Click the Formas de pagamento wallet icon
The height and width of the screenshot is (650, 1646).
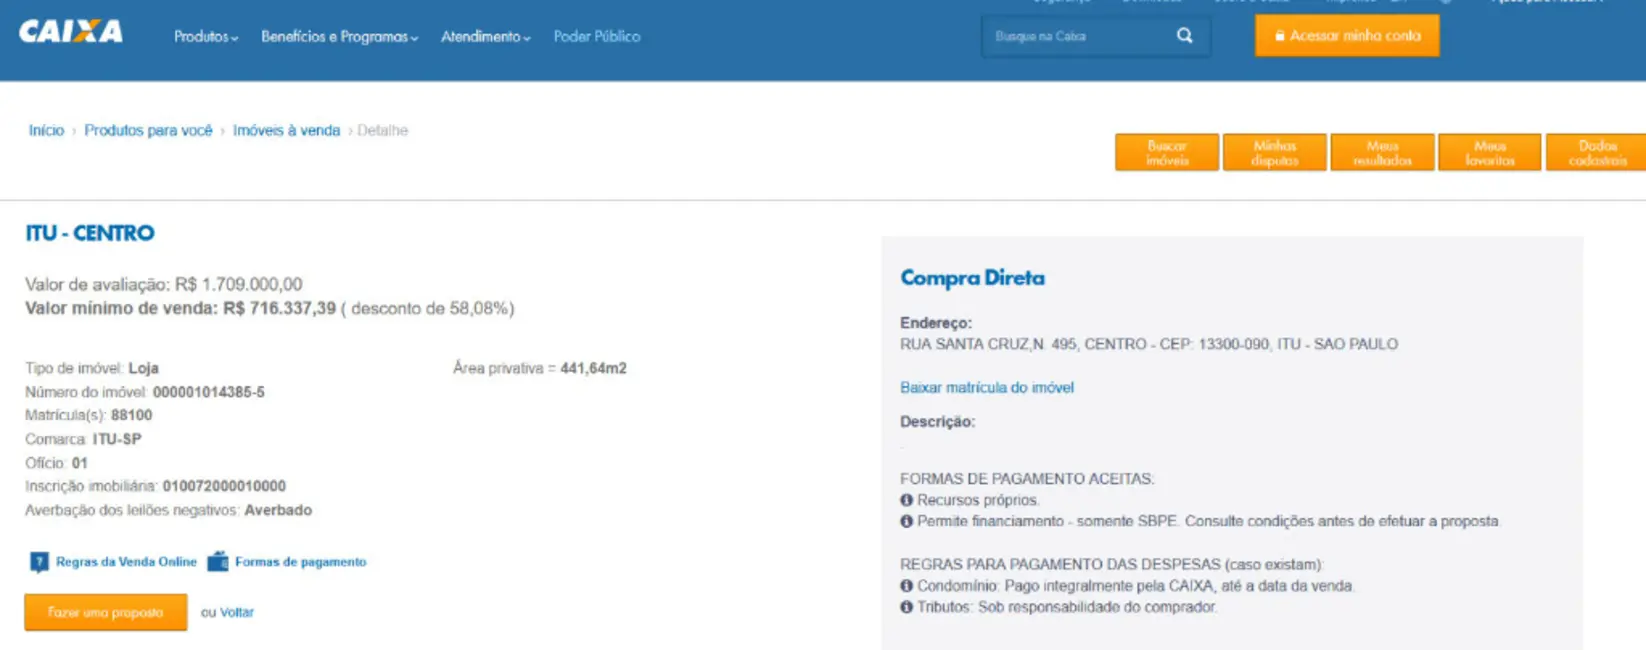[x=217, y=562]
